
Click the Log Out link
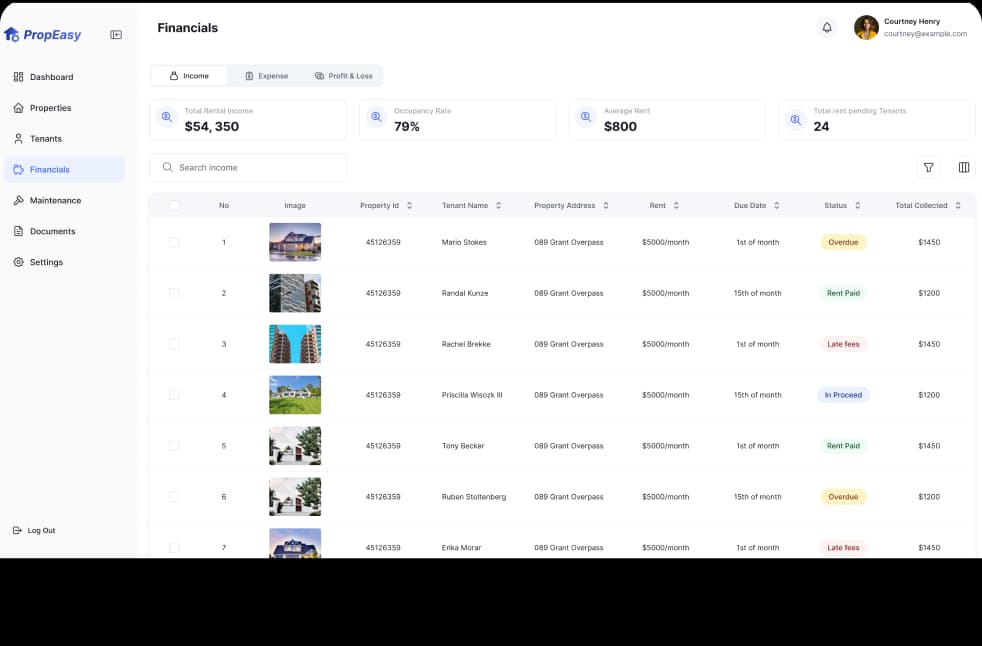34,530
